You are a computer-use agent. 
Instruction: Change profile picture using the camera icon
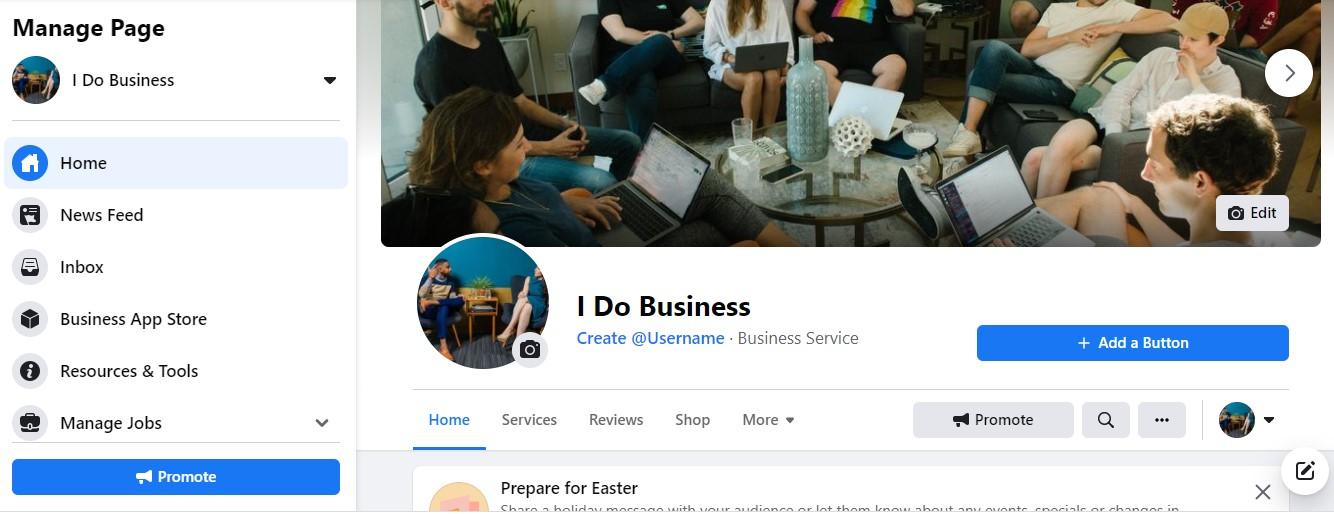(x=530, y=350)
